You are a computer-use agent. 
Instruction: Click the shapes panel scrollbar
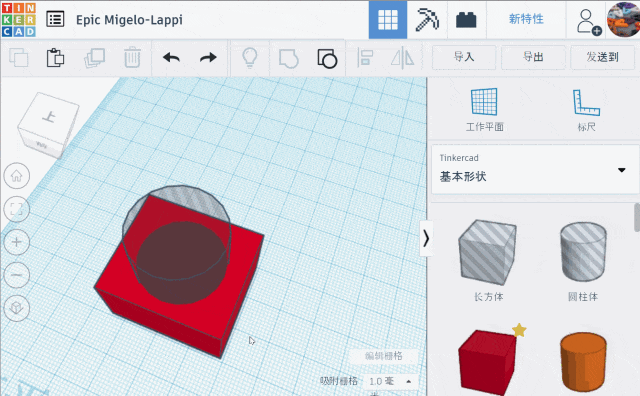[637, 217]
